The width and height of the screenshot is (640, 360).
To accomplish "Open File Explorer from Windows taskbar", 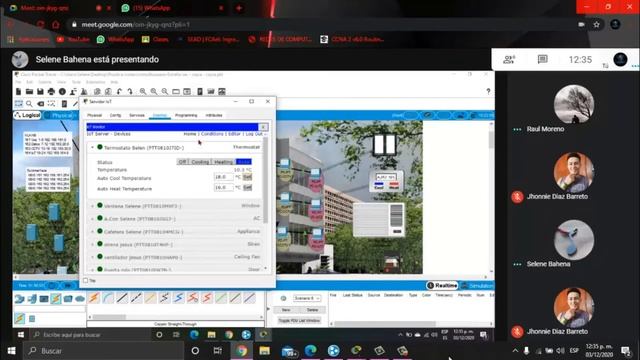I will click(264, 351).
